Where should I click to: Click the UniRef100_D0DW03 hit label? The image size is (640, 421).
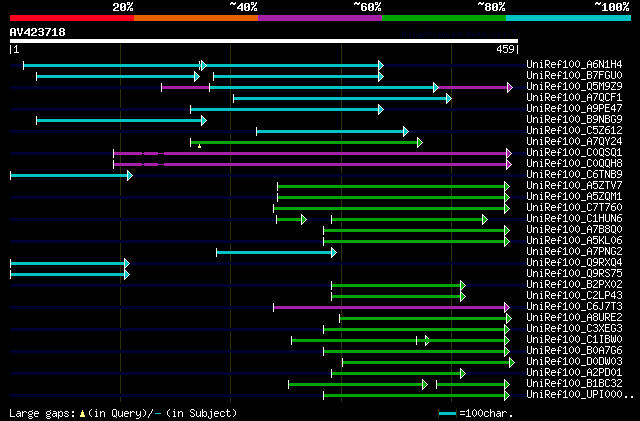[574, 362]
